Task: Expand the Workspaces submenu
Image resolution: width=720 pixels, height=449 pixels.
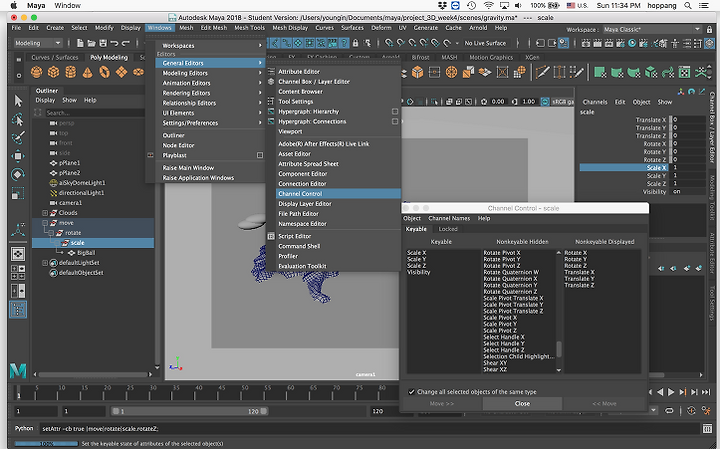Action: click(209, 46)
